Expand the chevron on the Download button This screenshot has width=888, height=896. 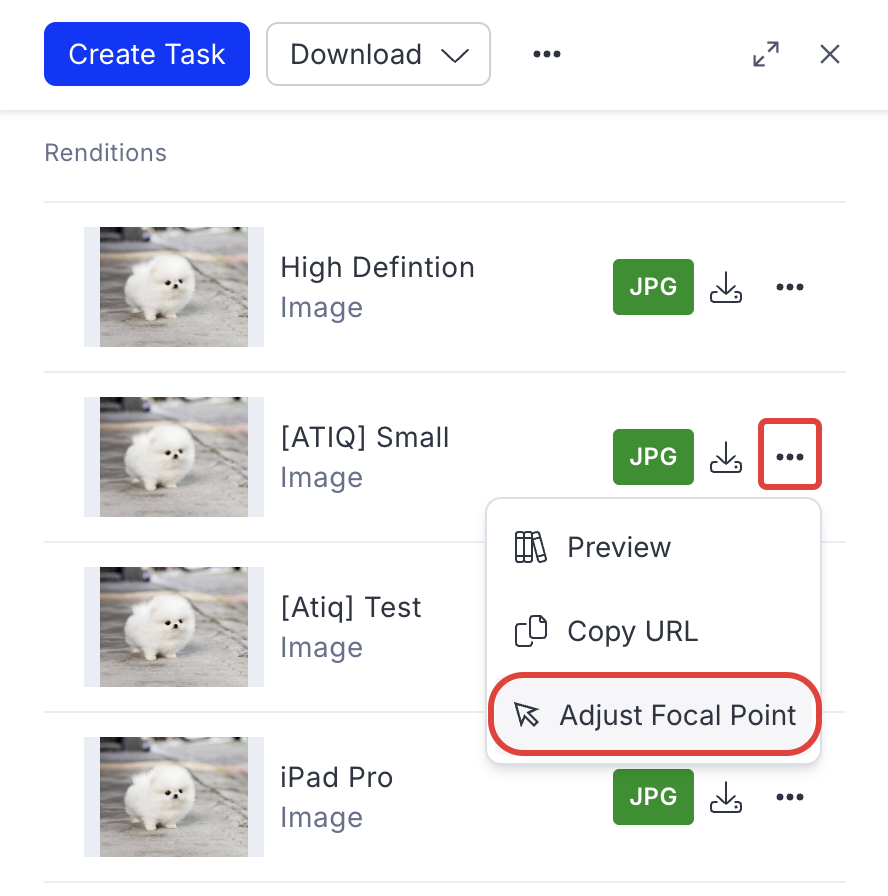point(456,55)
